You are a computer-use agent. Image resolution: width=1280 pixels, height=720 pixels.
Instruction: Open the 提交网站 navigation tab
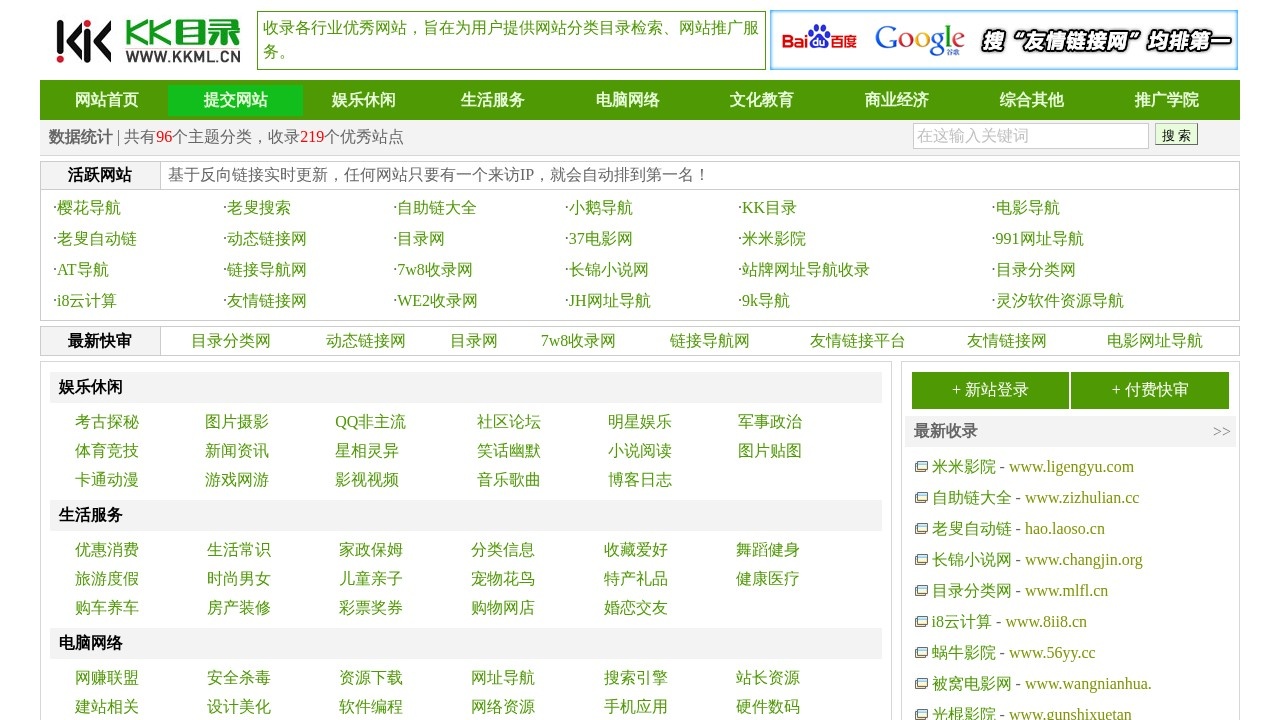coord(235,100)
